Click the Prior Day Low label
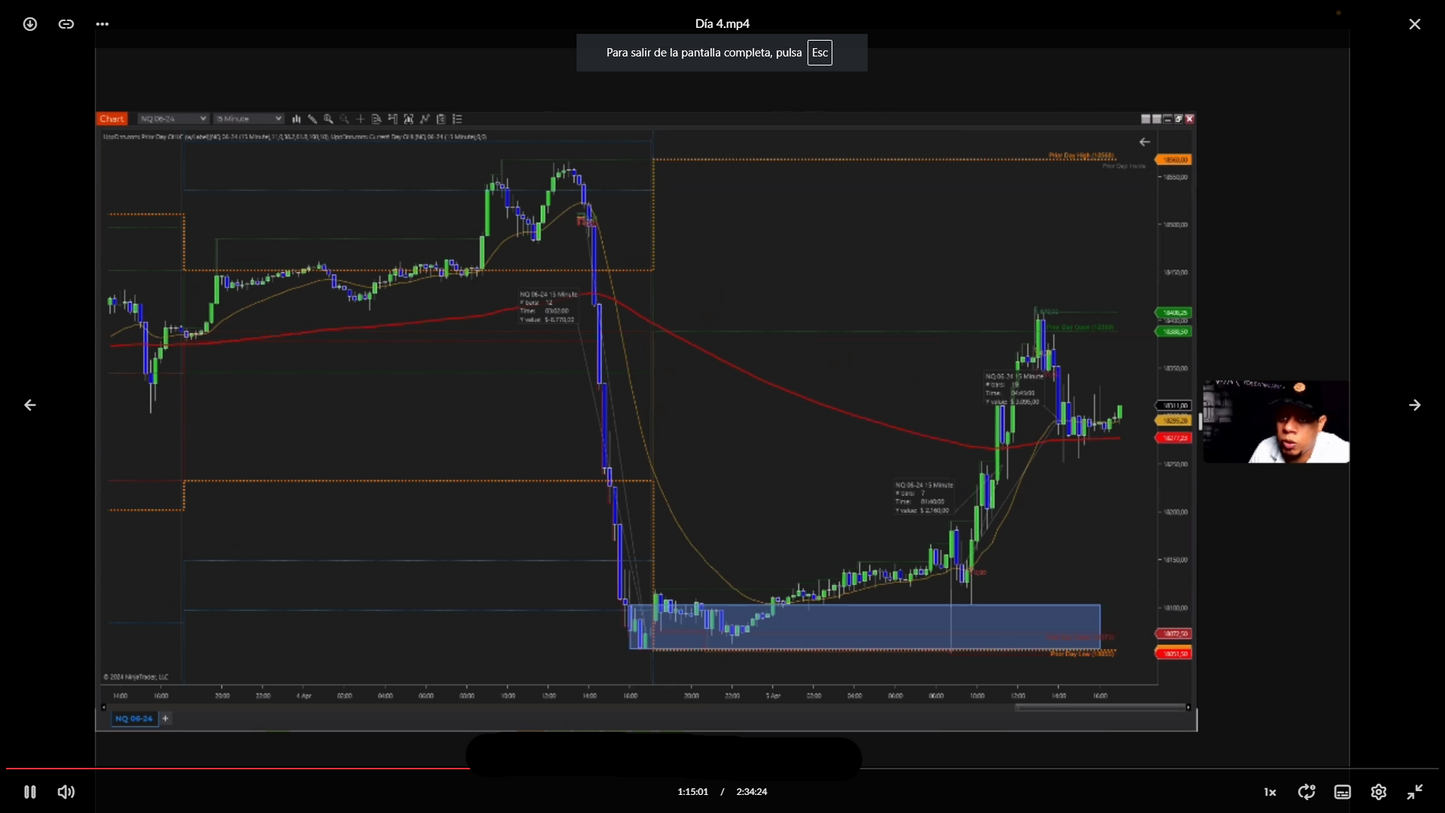The image size is (1445, 813). click(x=1082, y=654)
